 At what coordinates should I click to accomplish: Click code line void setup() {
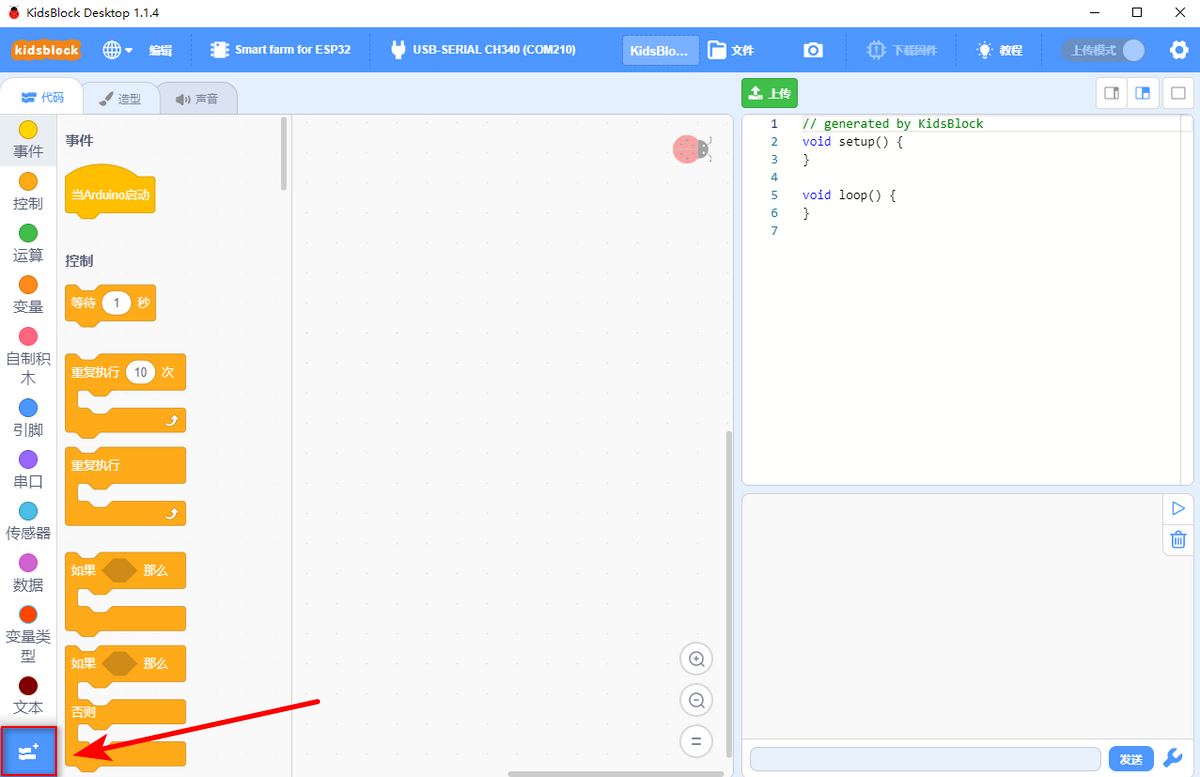tap(852, 142)
